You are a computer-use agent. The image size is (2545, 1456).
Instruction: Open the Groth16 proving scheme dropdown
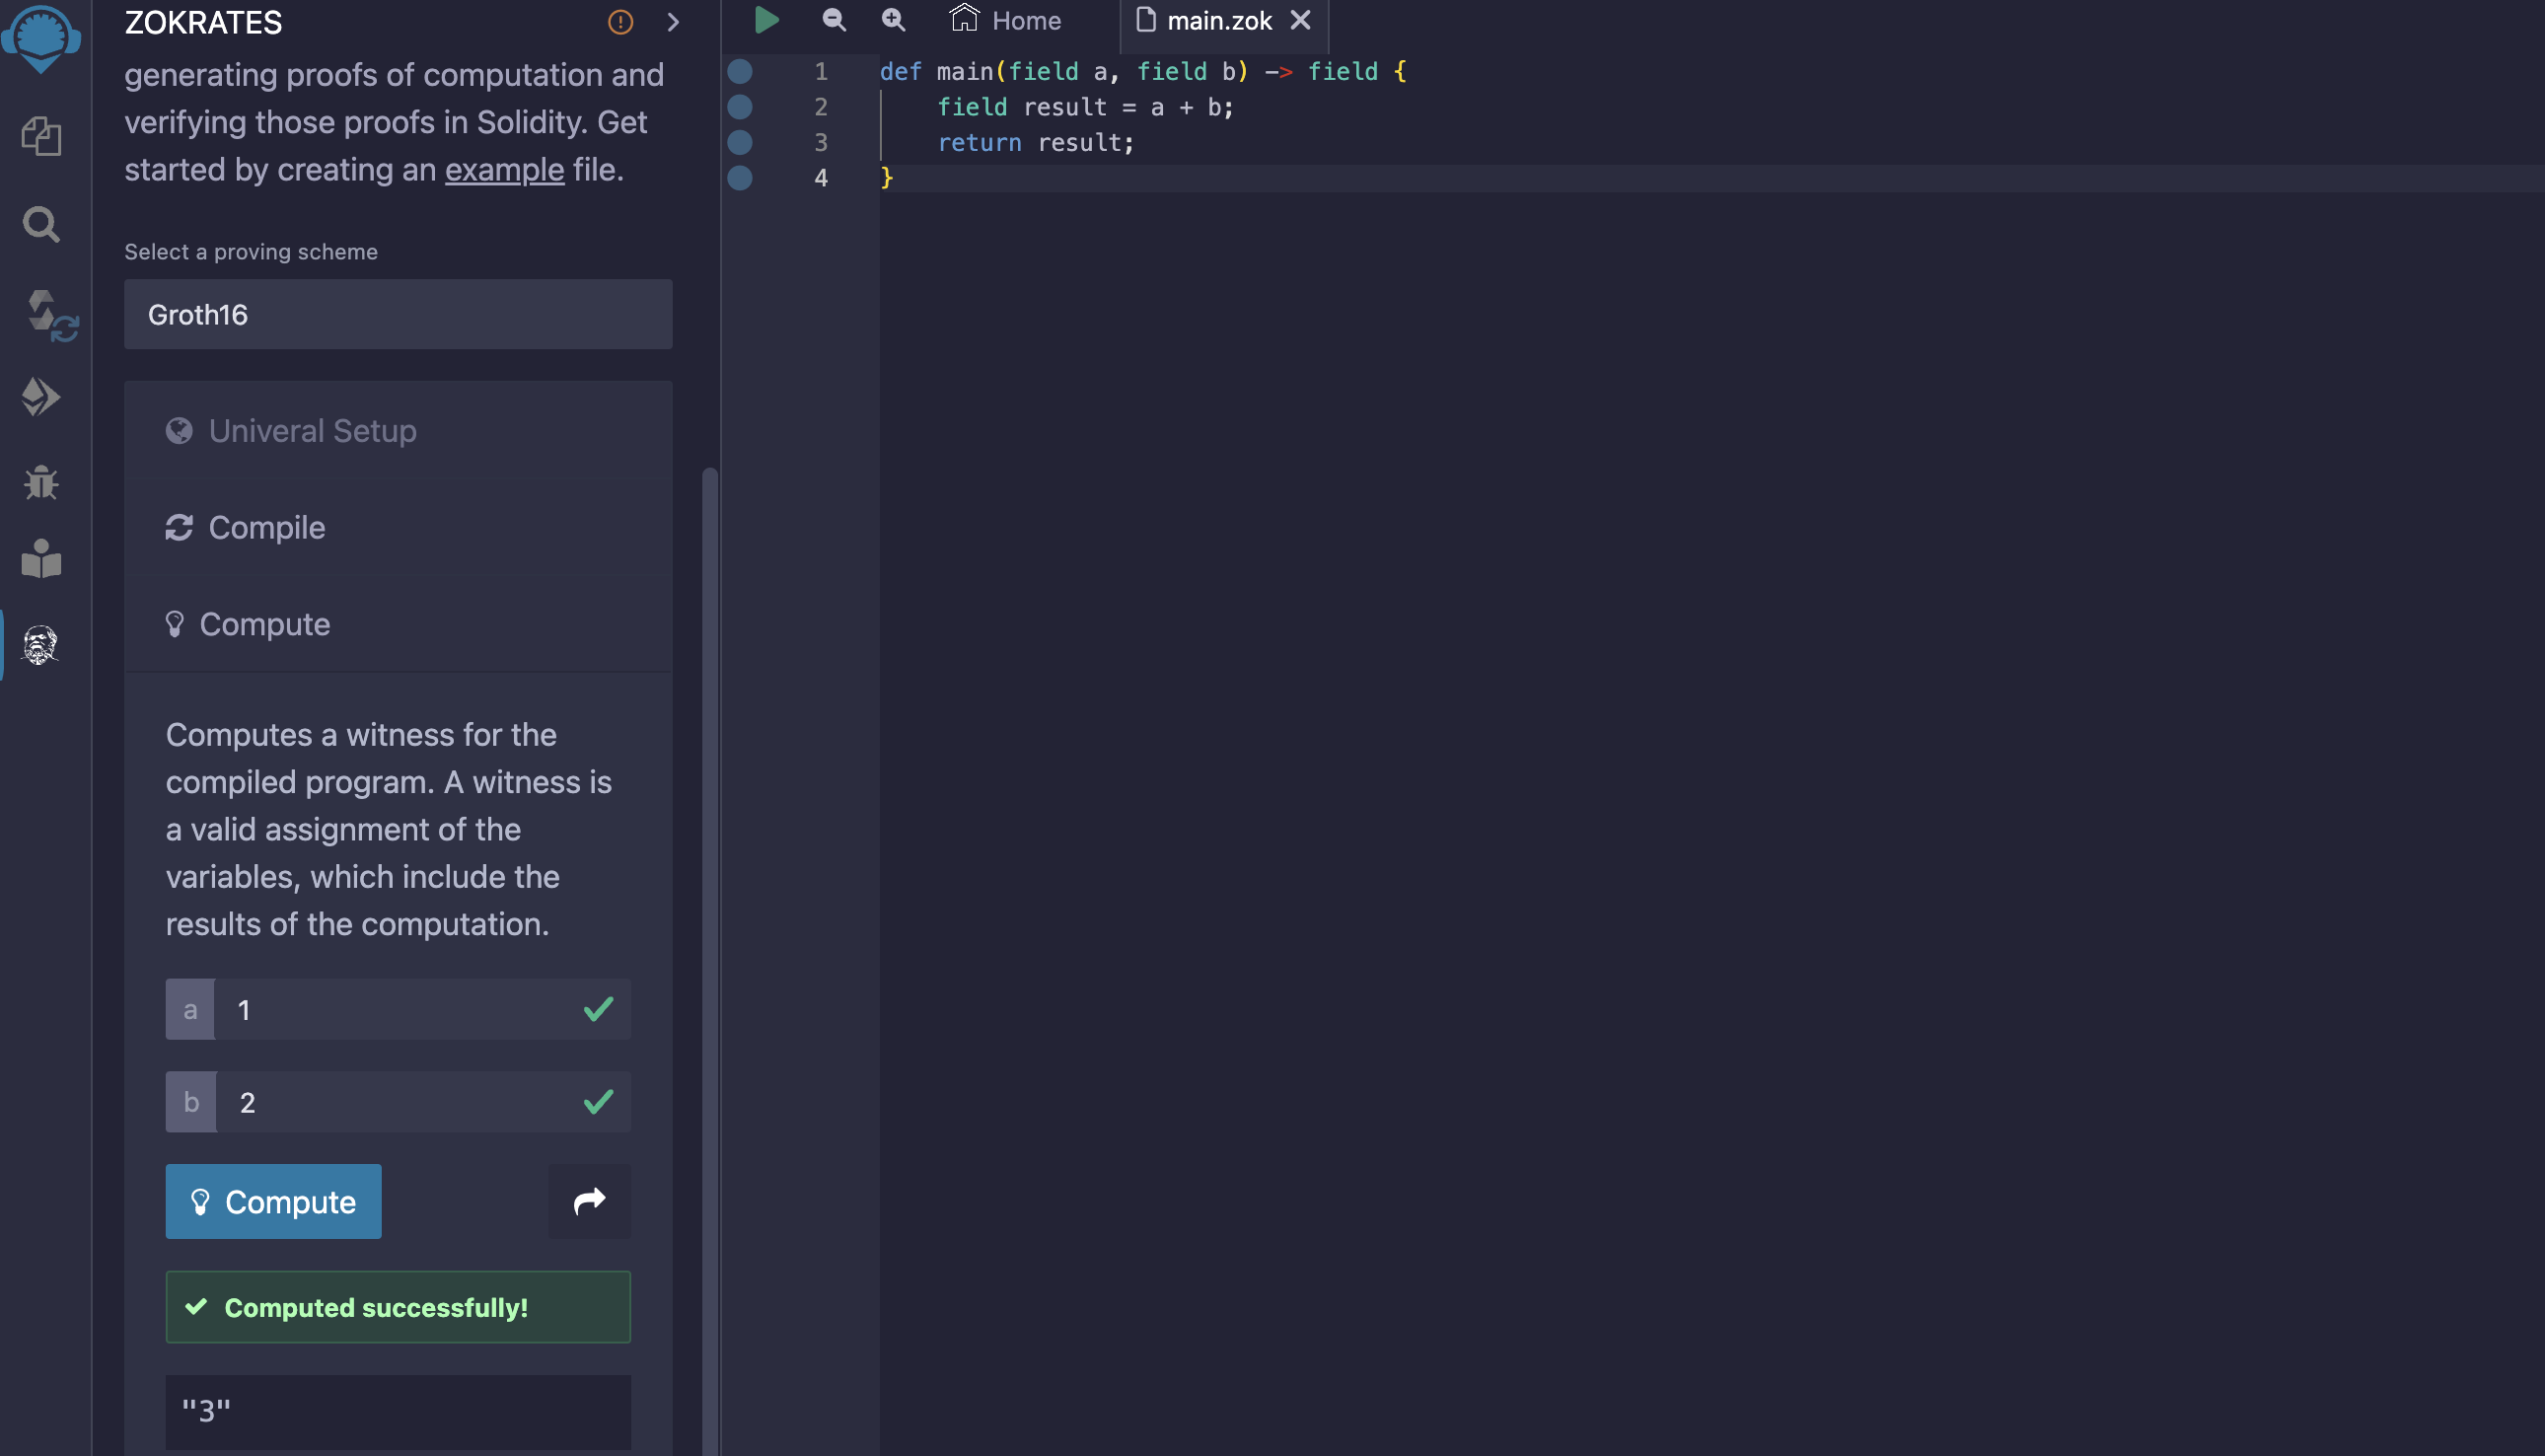click(398, 314)
